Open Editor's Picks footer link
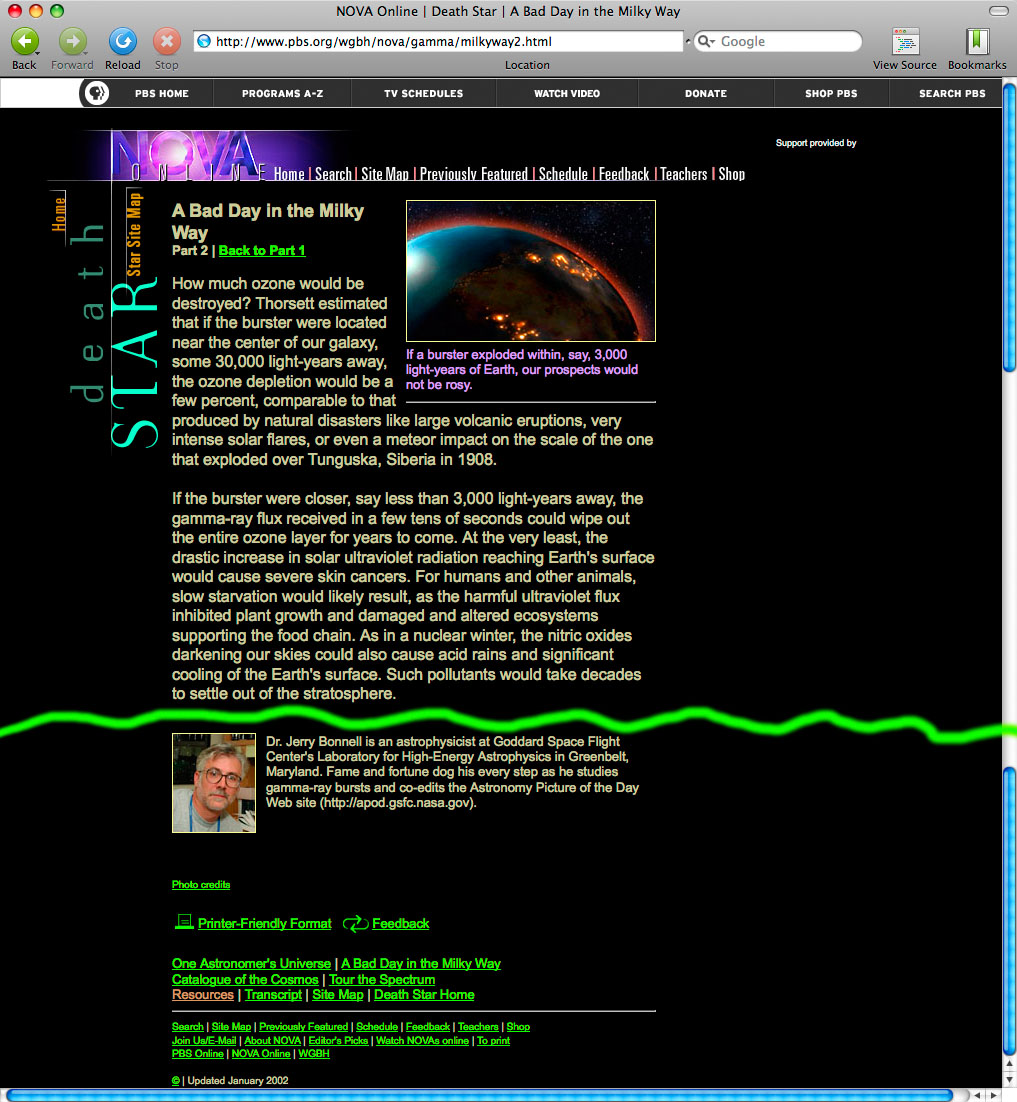 click(338, 1040)
